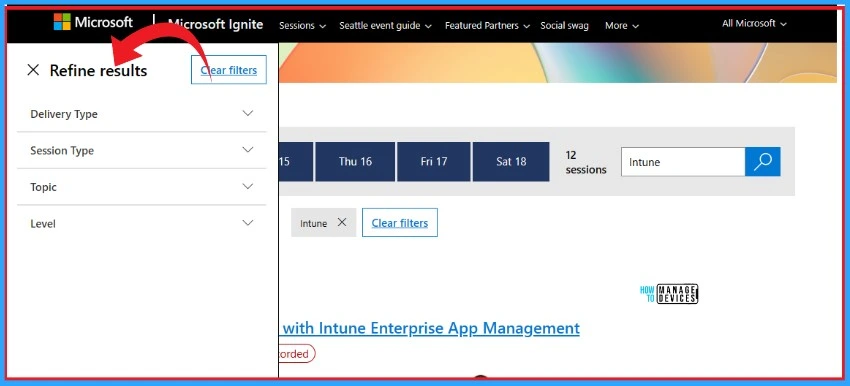This screenshot has height=386, width=850.
Task: Expand the Delivery Type filter
Action: (x=141, y=114)
